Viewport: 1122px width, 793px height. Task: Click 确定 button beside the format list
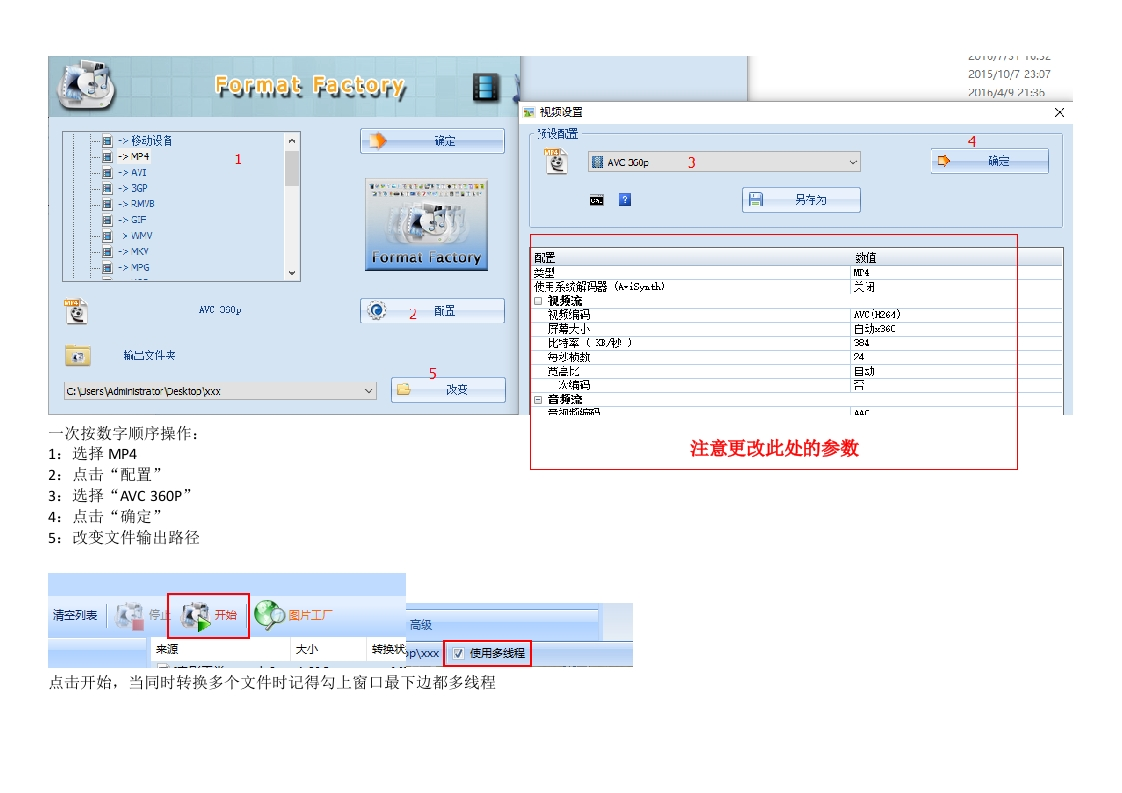432,141
